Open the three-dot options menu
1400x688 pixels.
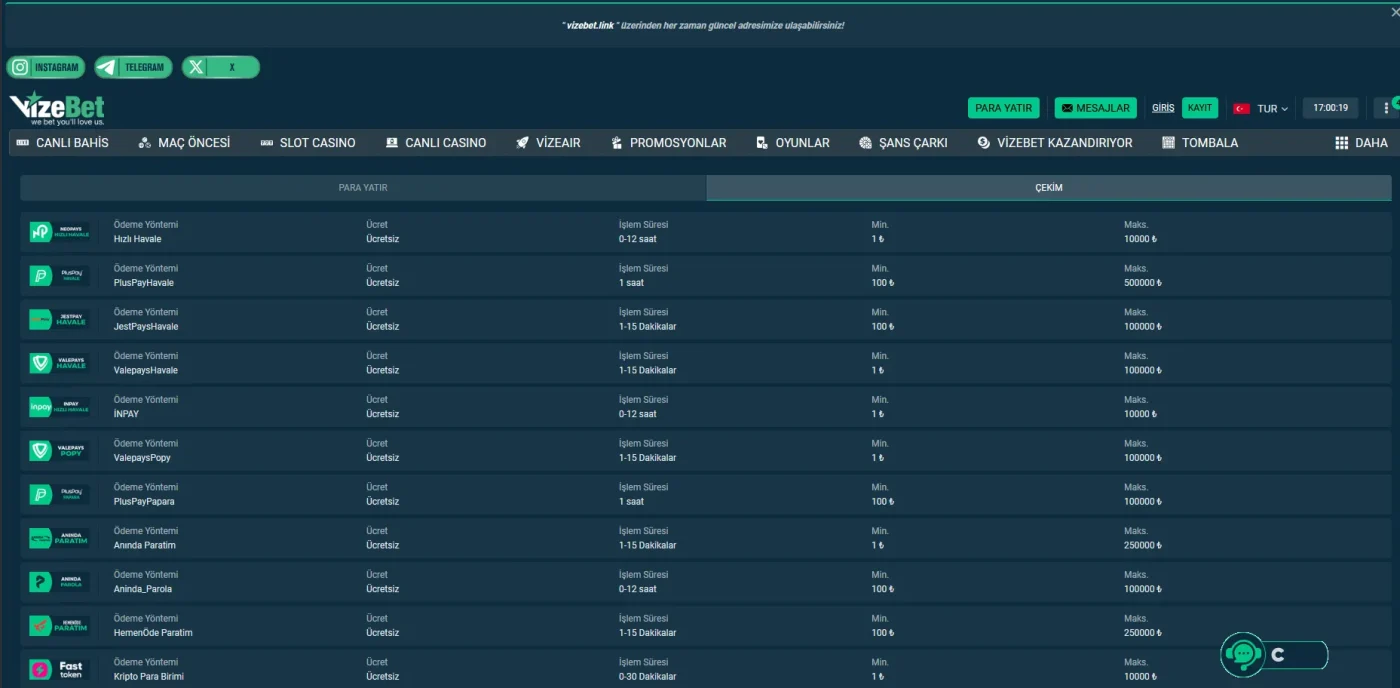pyautogui.click(x=1386, y=108)
